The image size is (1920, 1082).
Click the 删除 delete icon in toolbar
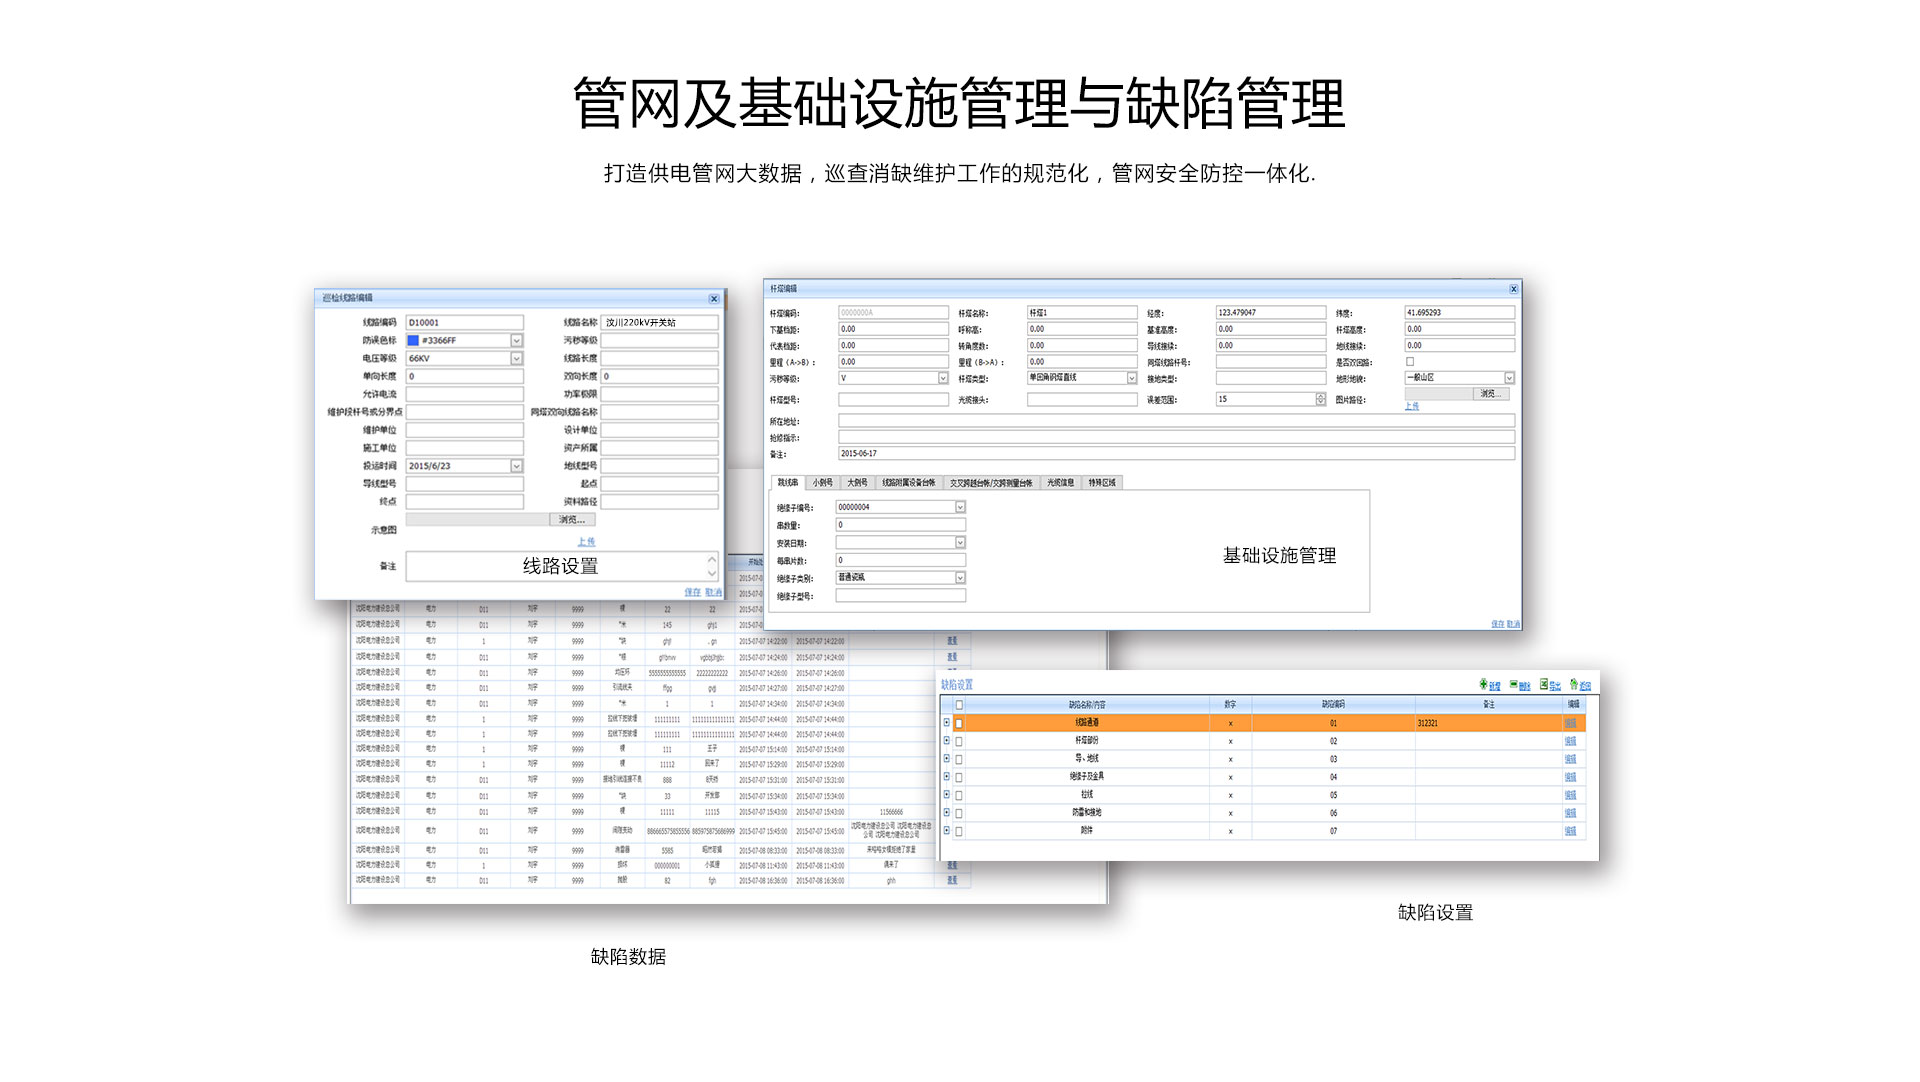[x=1514, y=685]
